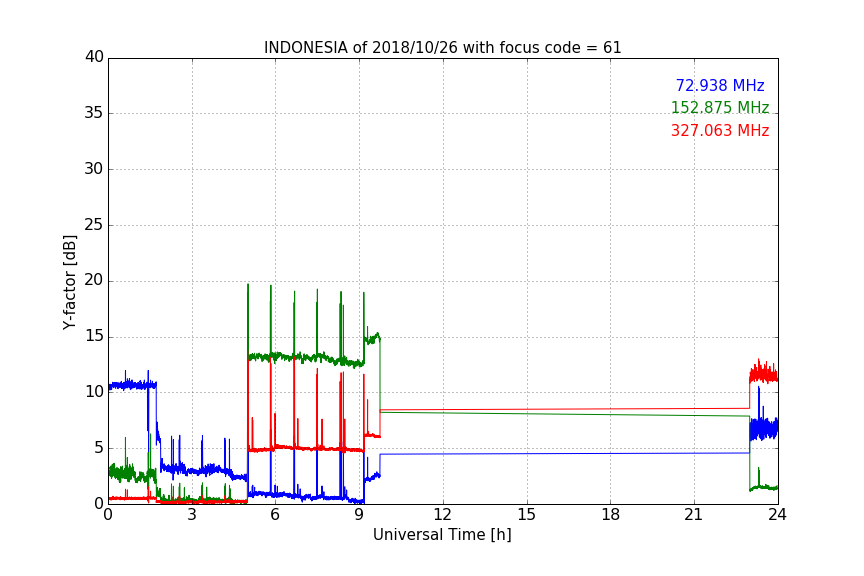Click the y-axis tick label 40
864x576 pixels.
point(94,57)
